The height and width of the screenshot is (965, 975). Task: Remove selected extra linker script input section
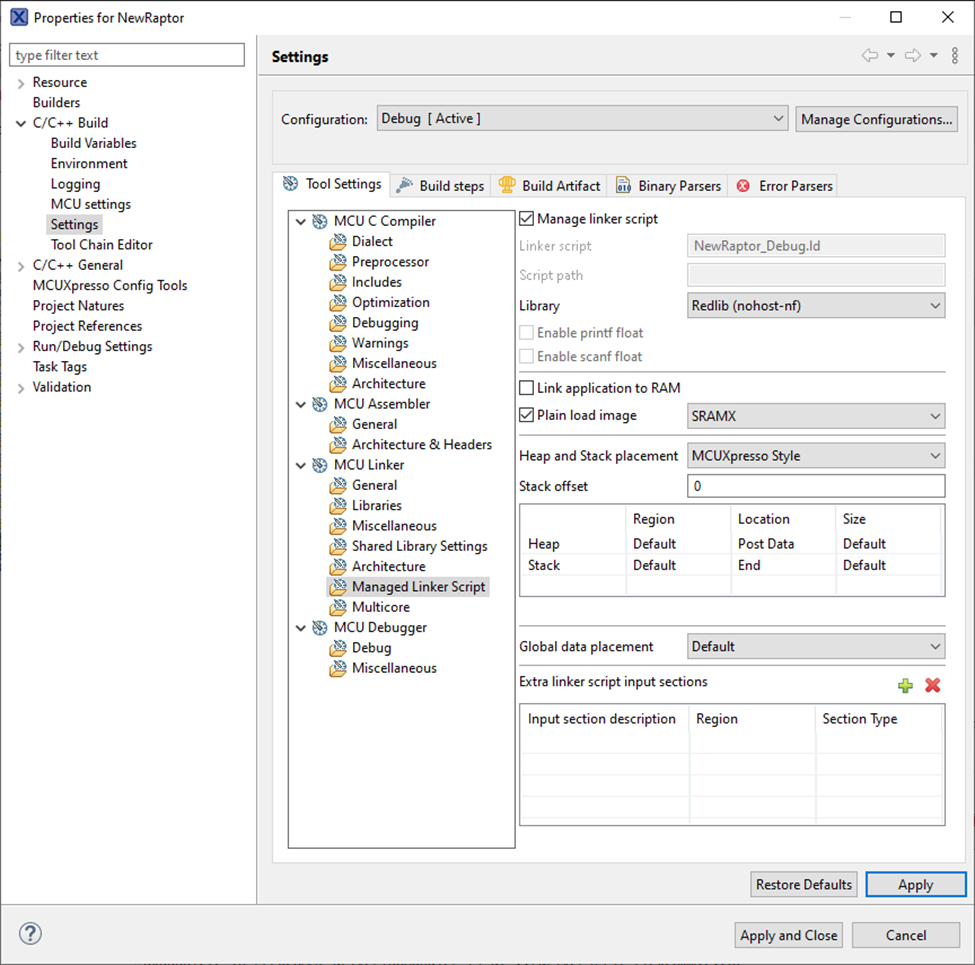pos(931,686)
